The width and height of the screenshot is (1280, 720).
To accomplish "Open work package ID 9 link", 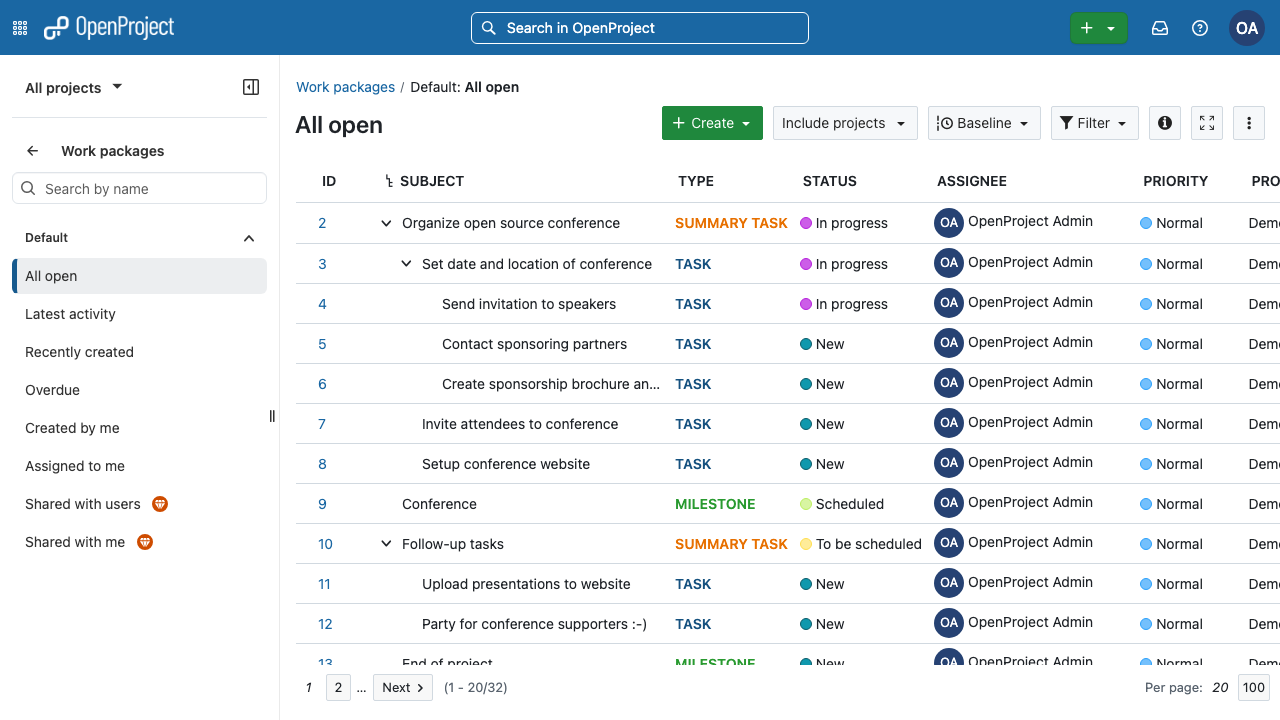I will pos(322,504).
